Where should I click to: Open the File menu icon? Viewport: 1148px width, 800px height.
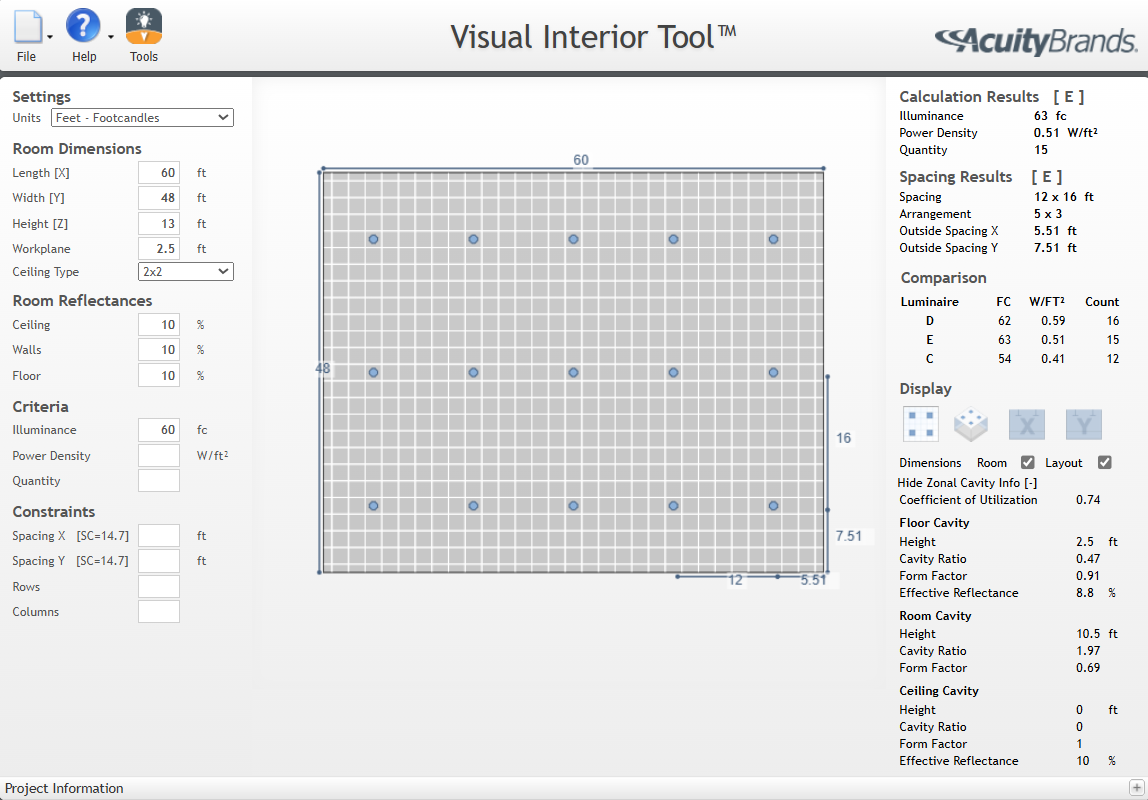(x=29, y=26)
